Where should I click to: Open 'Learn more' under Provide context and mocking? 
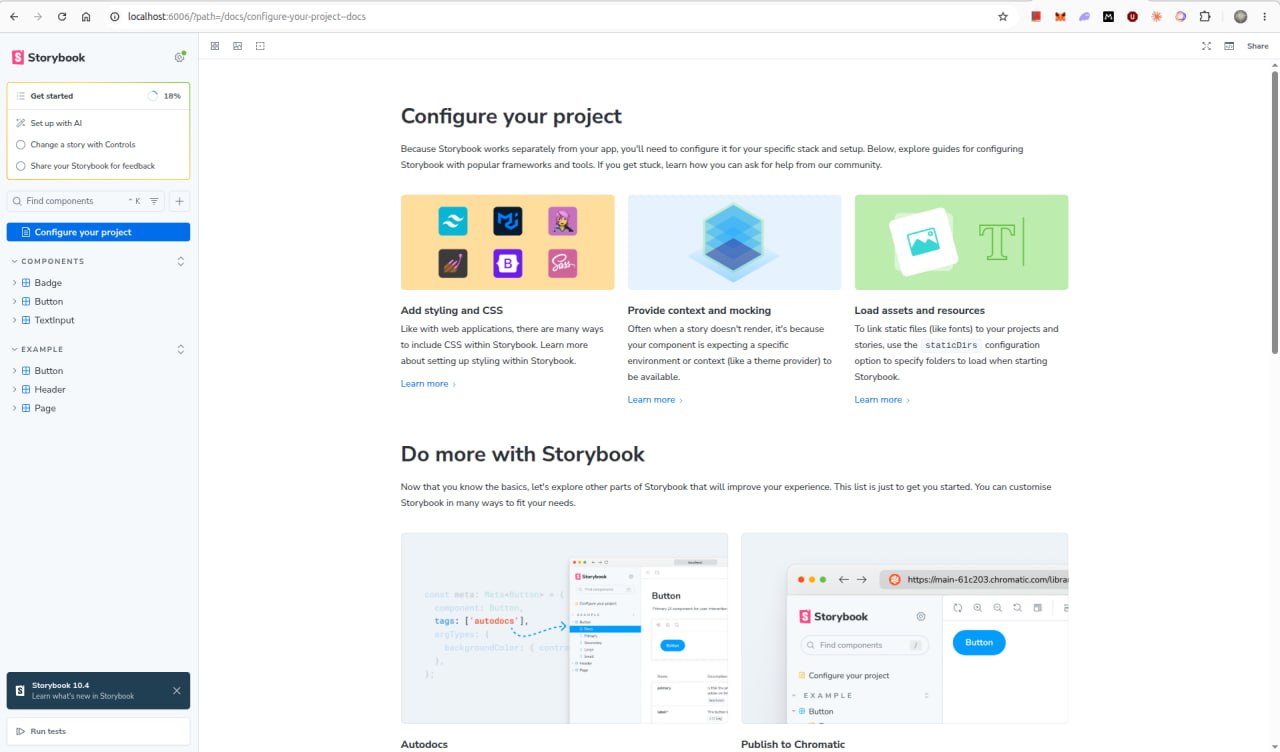(x=655, y=400)
